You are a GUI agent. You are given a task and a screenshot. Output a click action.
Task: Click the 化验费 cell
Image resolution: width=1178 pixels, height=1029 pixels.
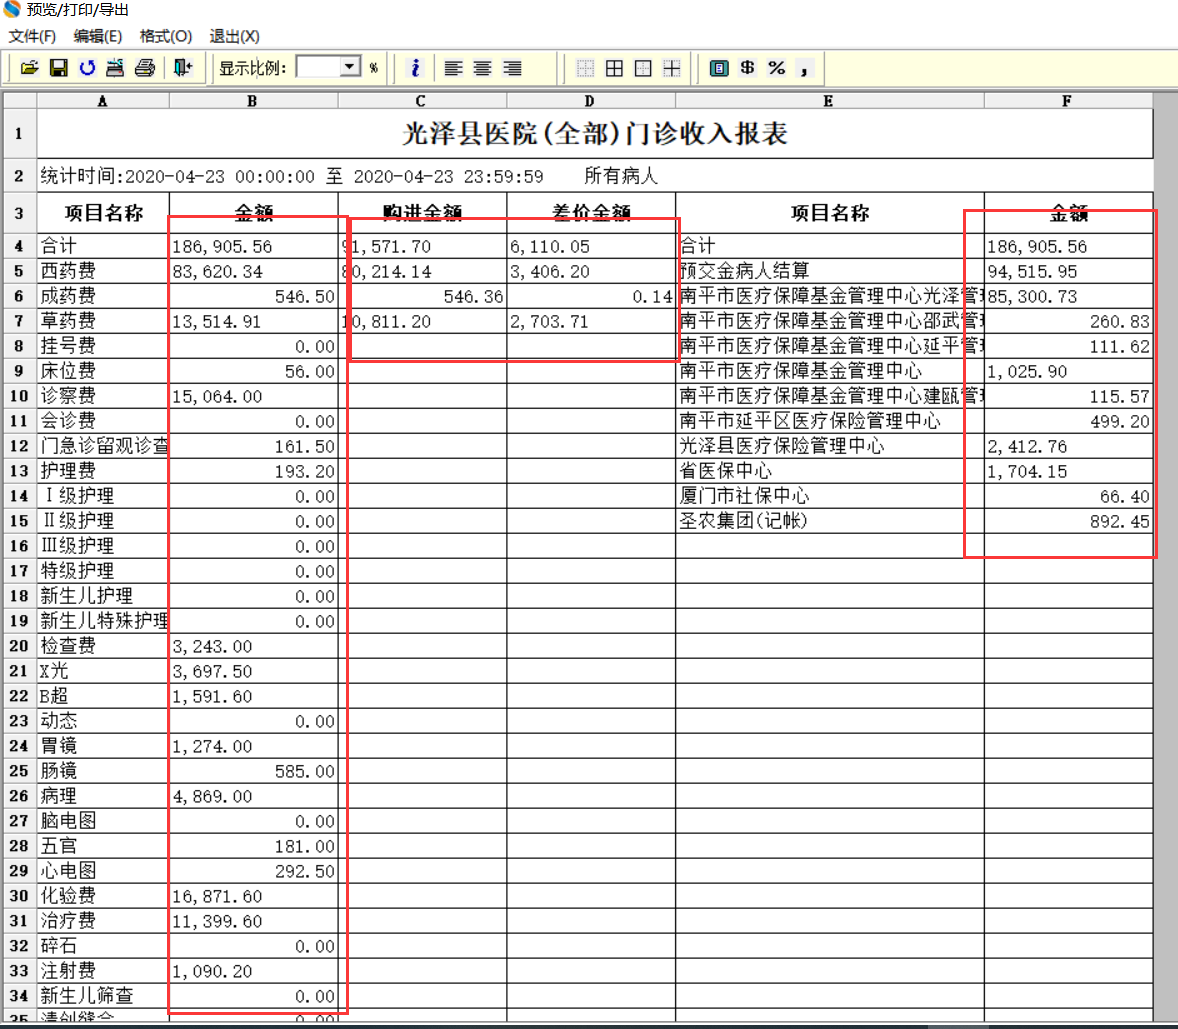click(x=103, y=896)
